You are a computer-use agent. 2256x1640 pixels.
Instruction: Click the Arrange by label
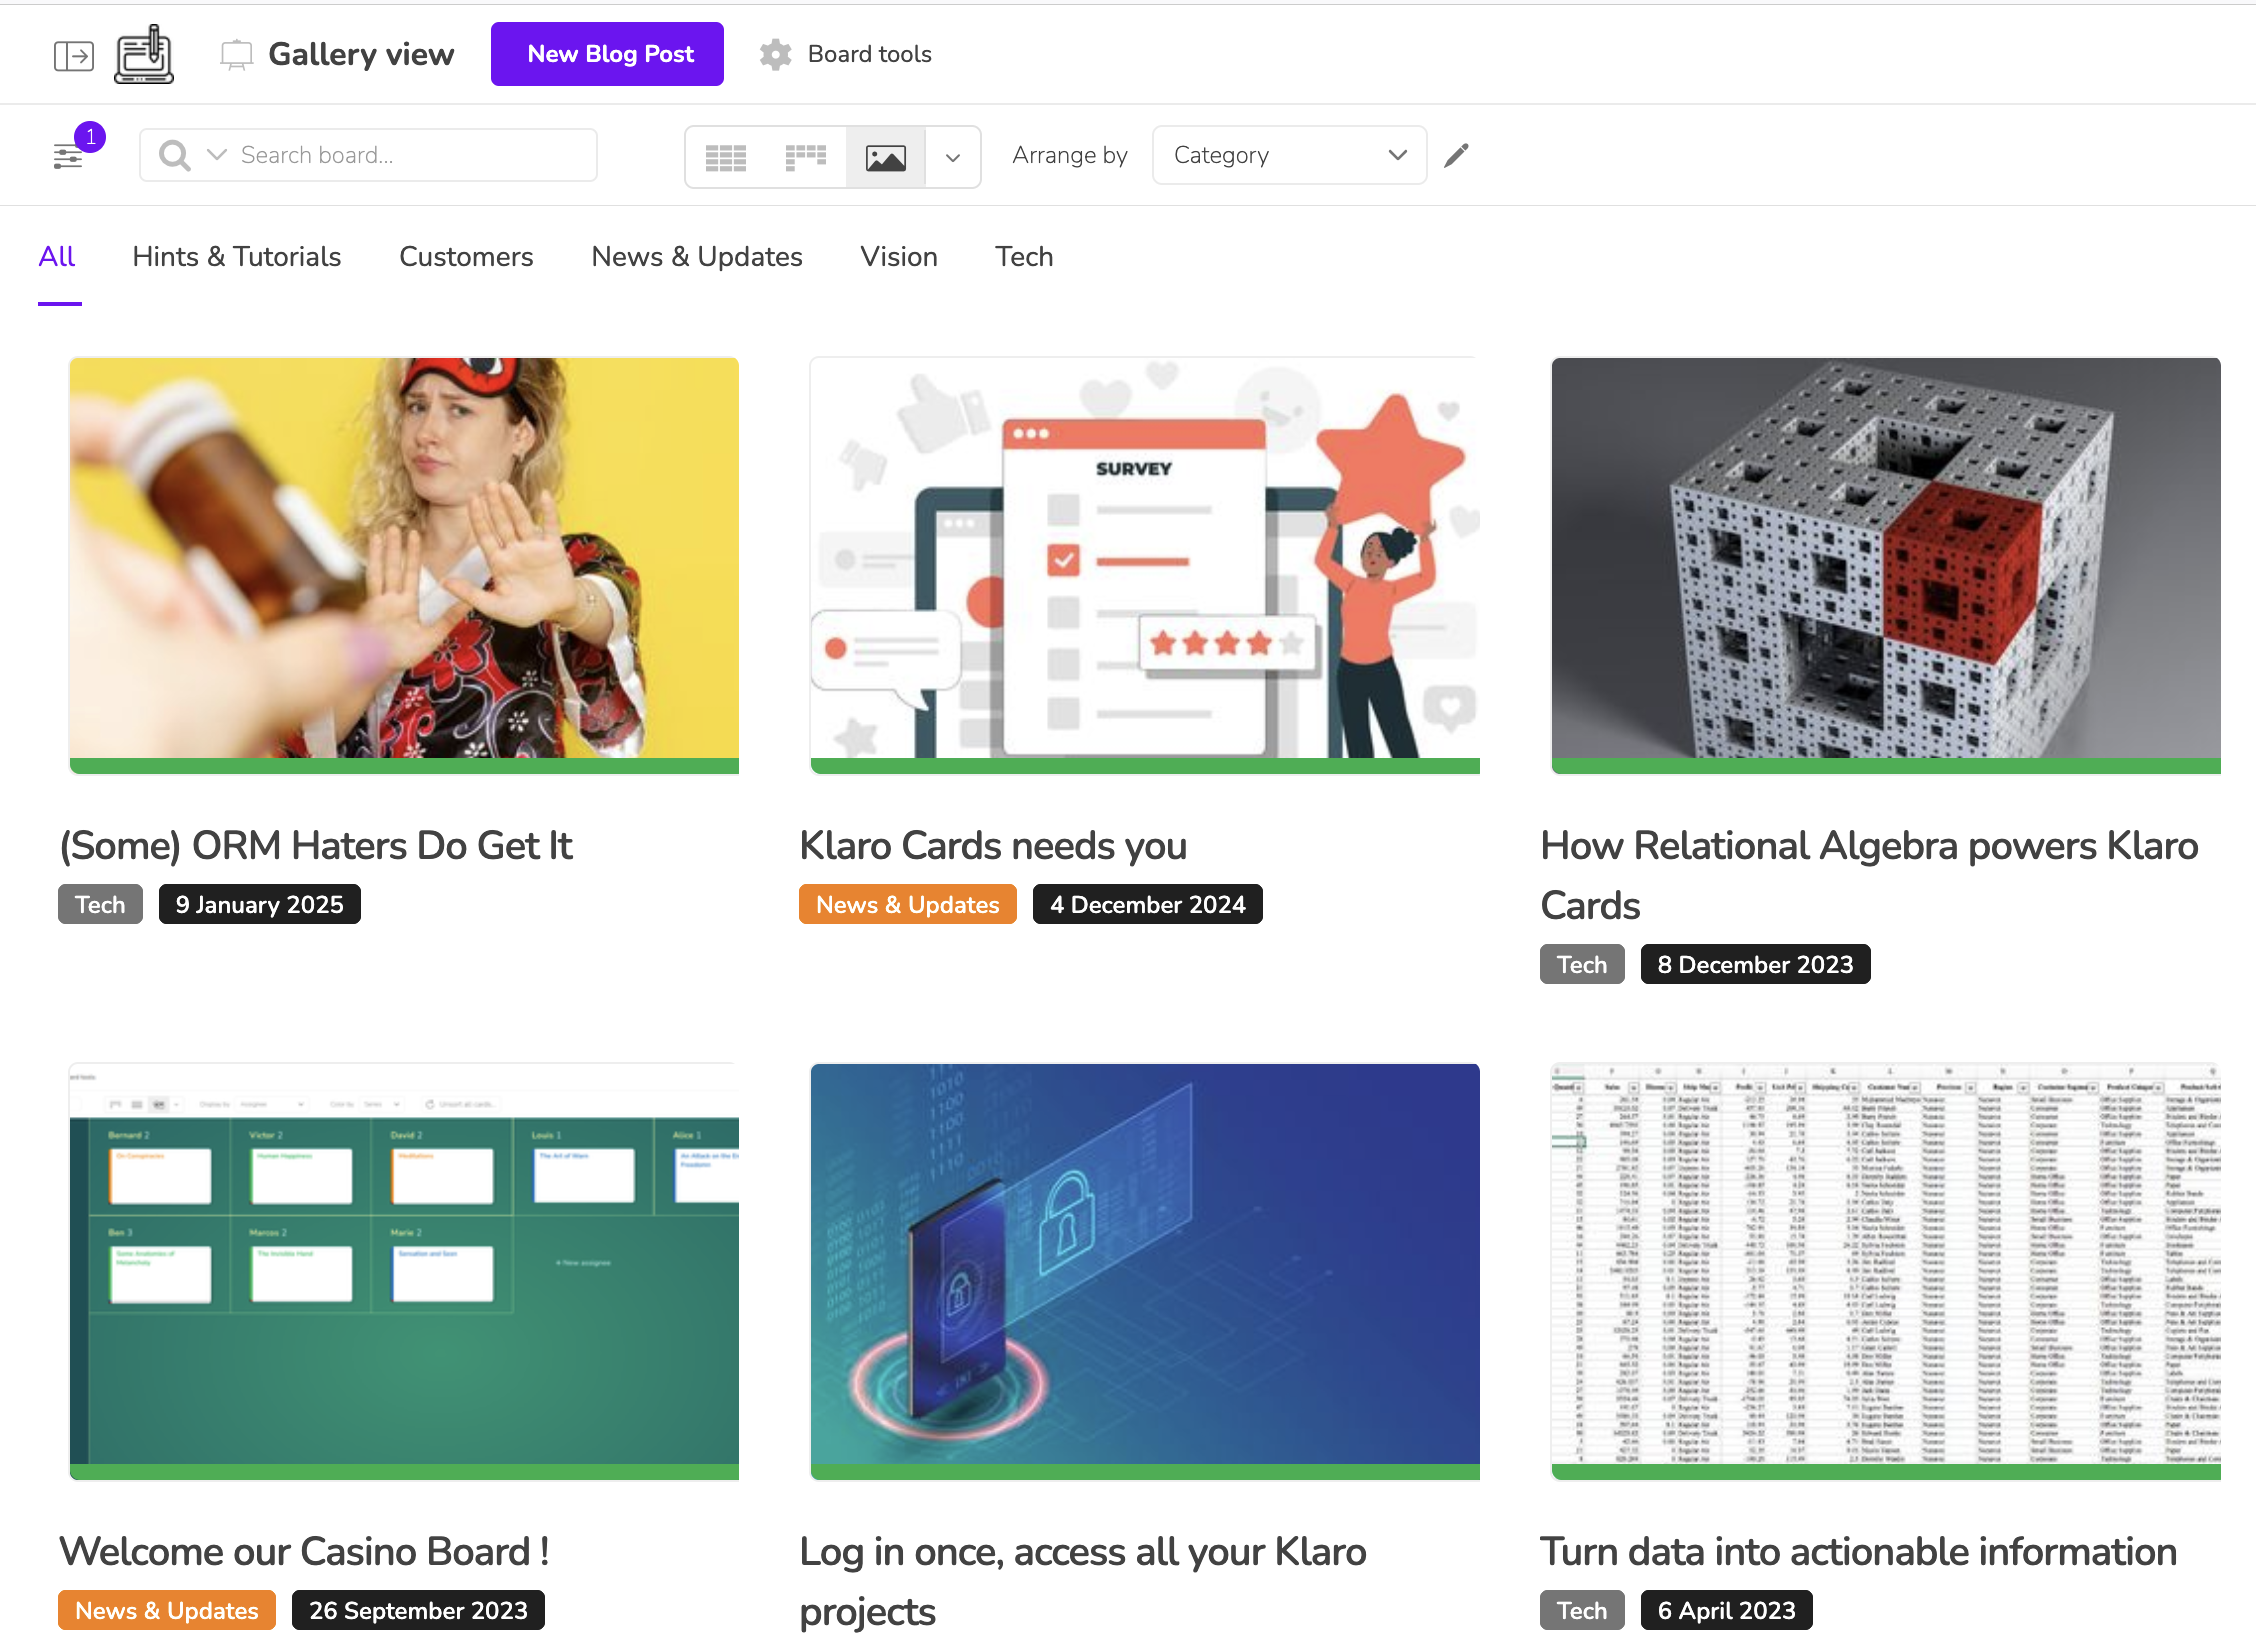pyautogui.click(x=1070, y=155)
